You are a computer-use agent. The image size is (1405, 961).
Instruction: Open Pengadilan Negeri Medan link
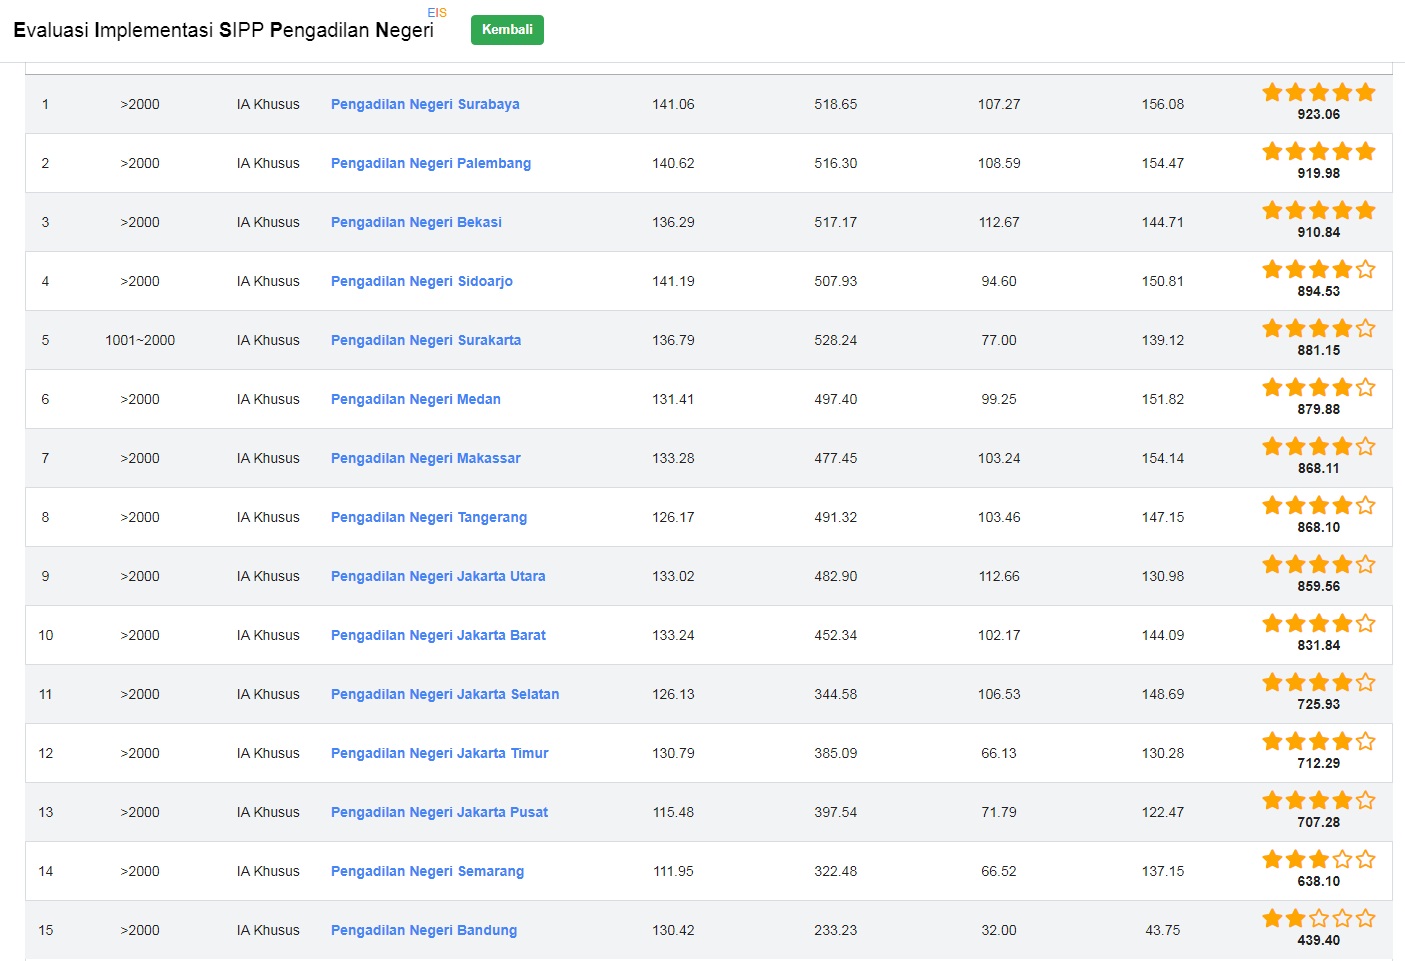[416, 399]
